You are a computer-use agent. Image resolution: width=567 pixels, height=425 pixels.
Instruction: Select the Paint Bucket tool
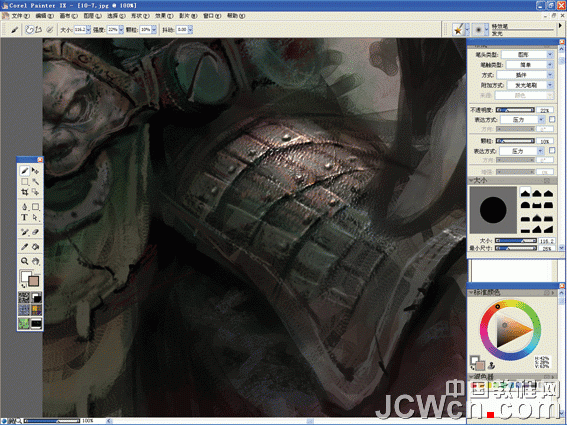35,247
